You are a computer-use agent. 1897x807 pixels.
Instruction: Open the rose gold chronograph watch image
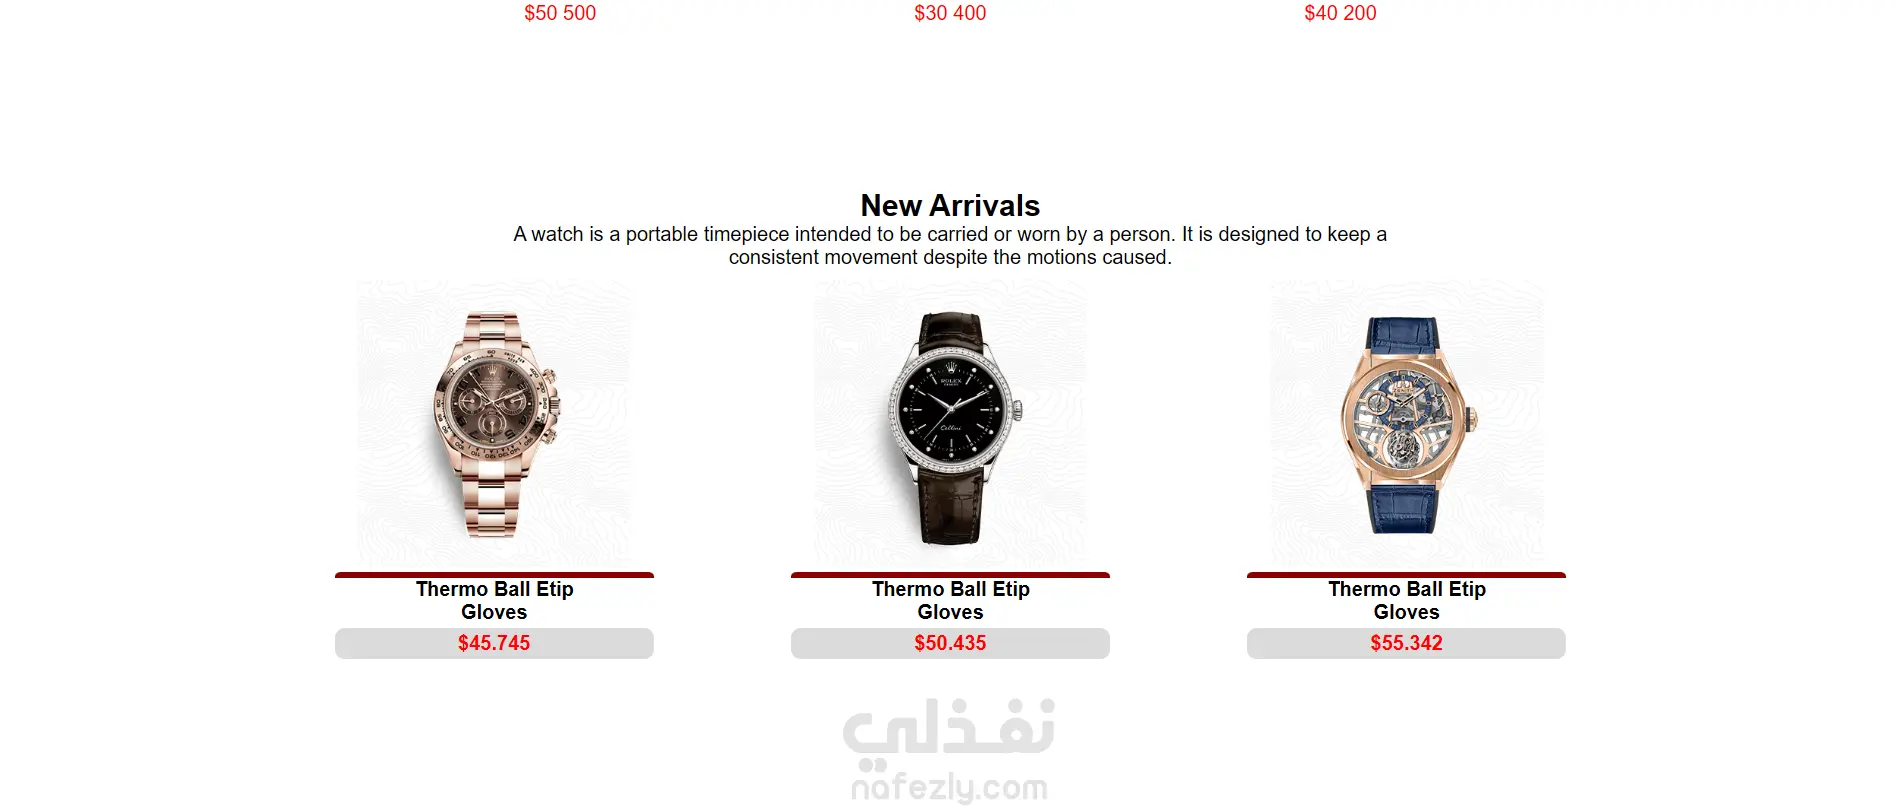pyautogui.click(x=494, y=421)
